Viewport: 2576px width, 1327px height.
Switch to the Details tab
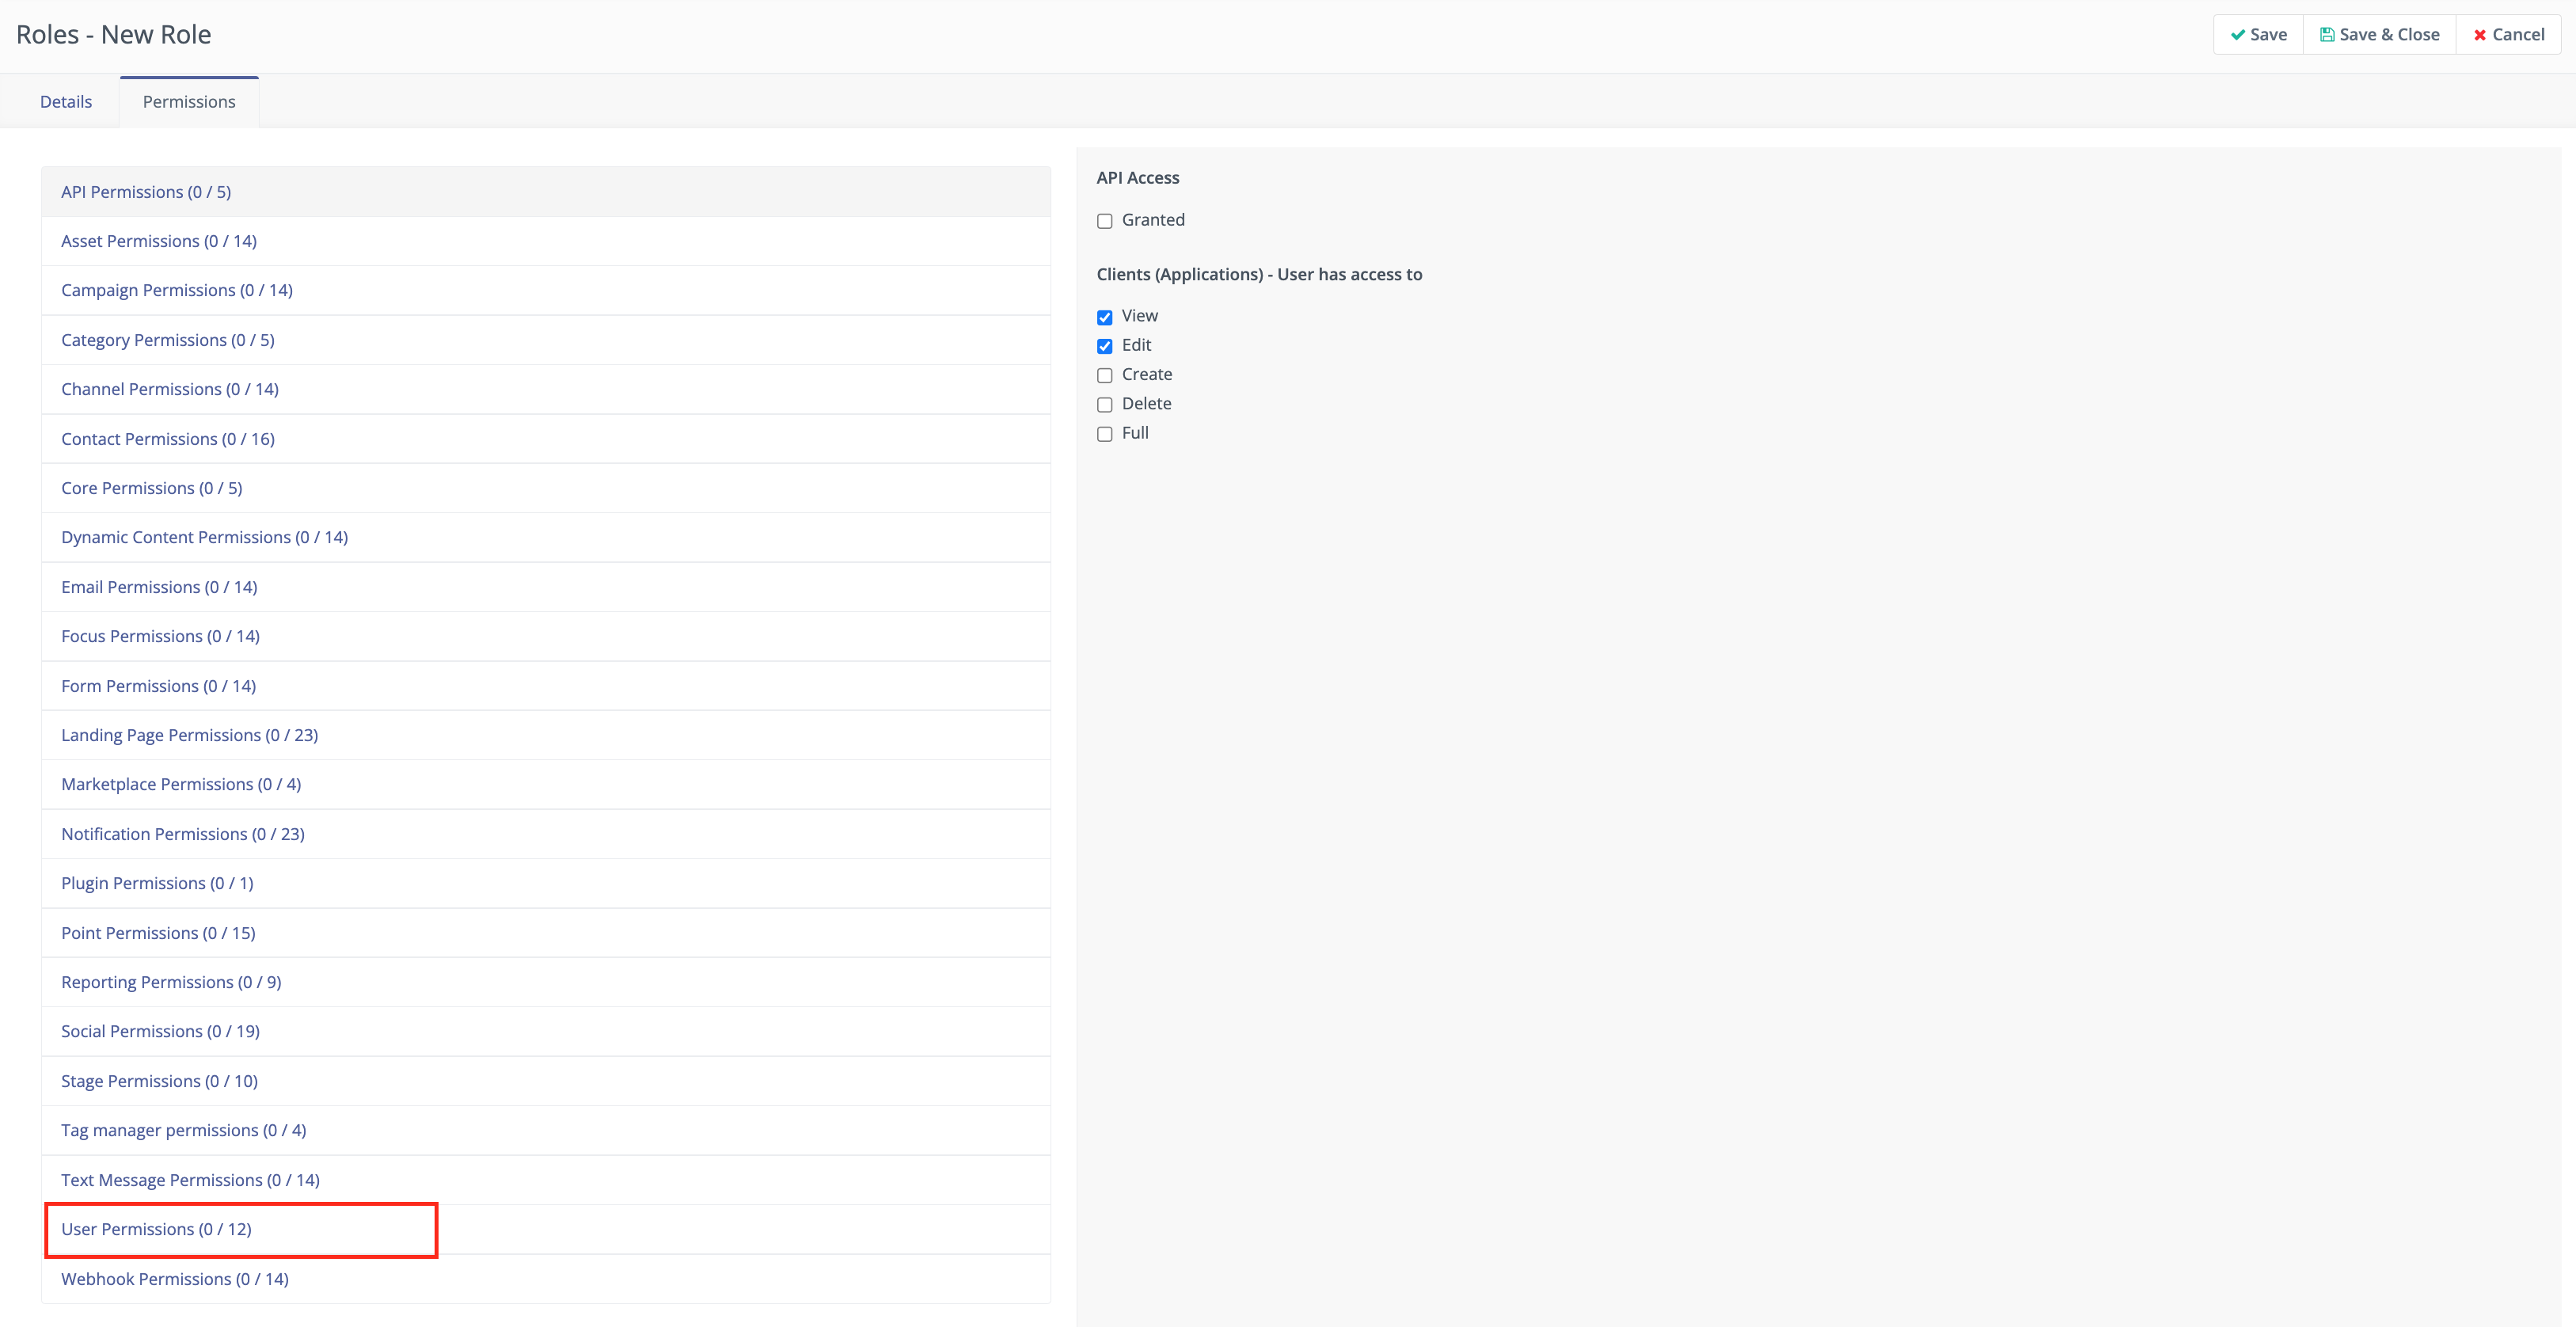(x=66, y=102)
